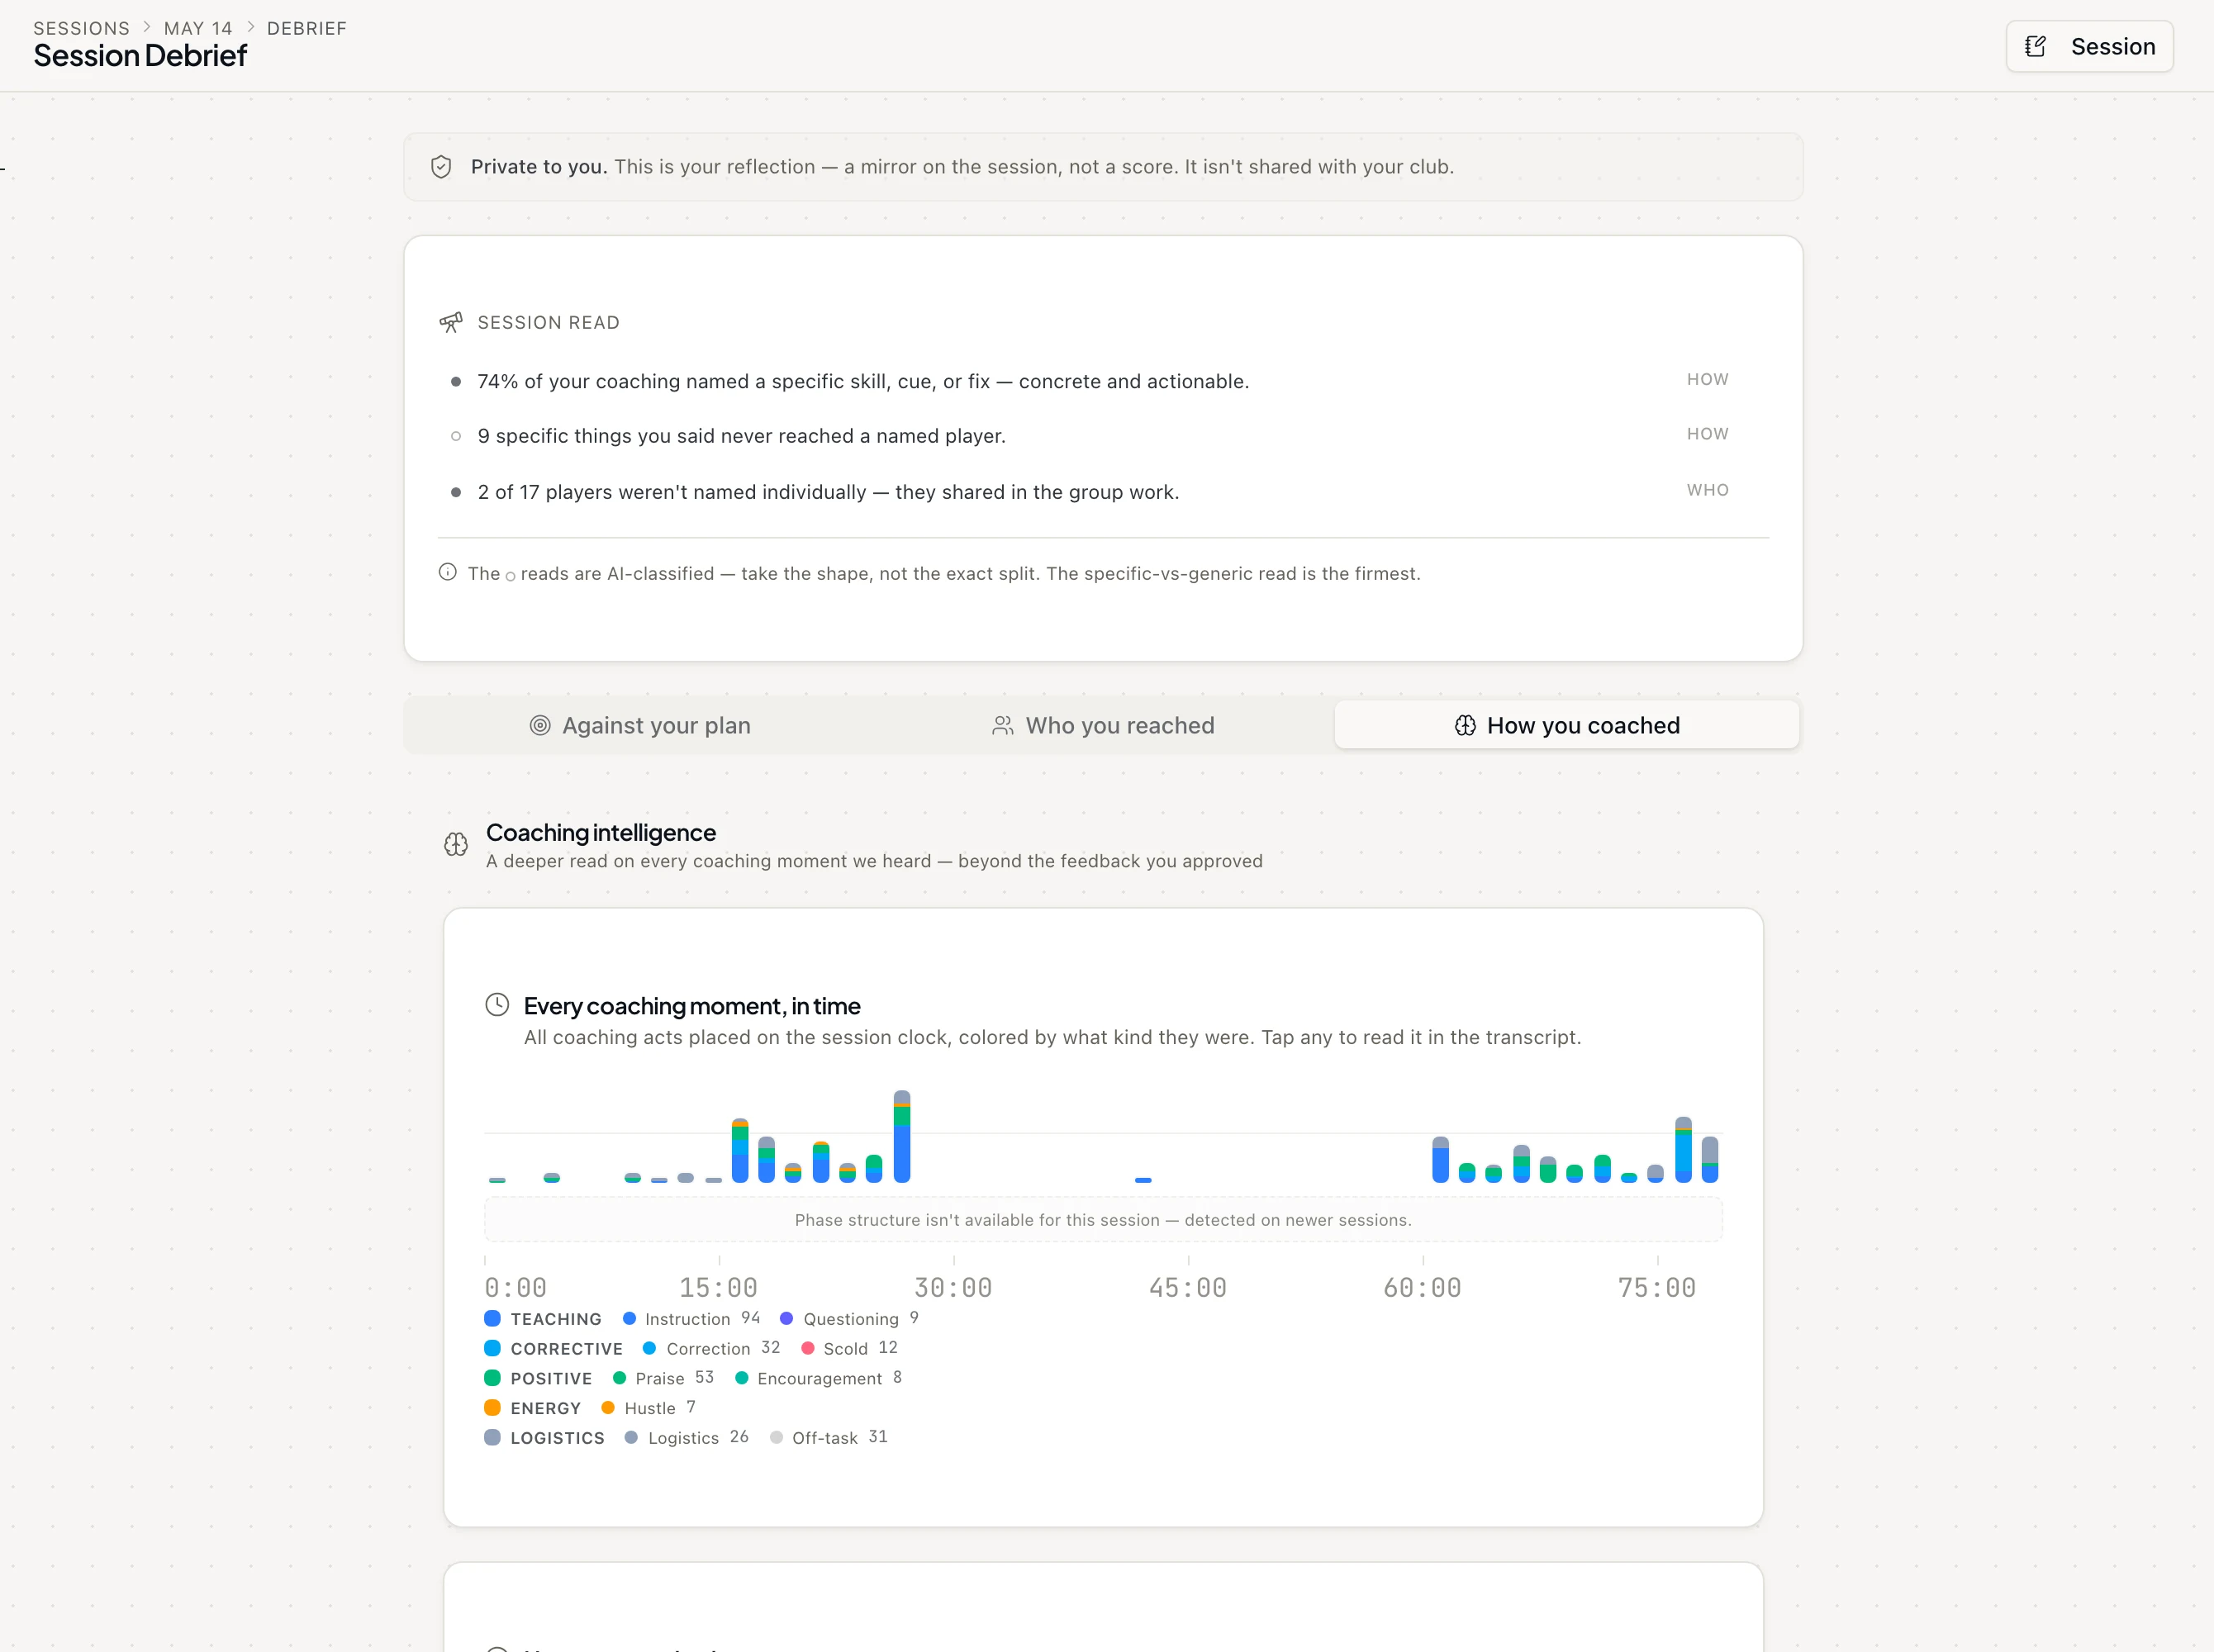Click the info icon in AI-classified note

(x=448, y=572)
